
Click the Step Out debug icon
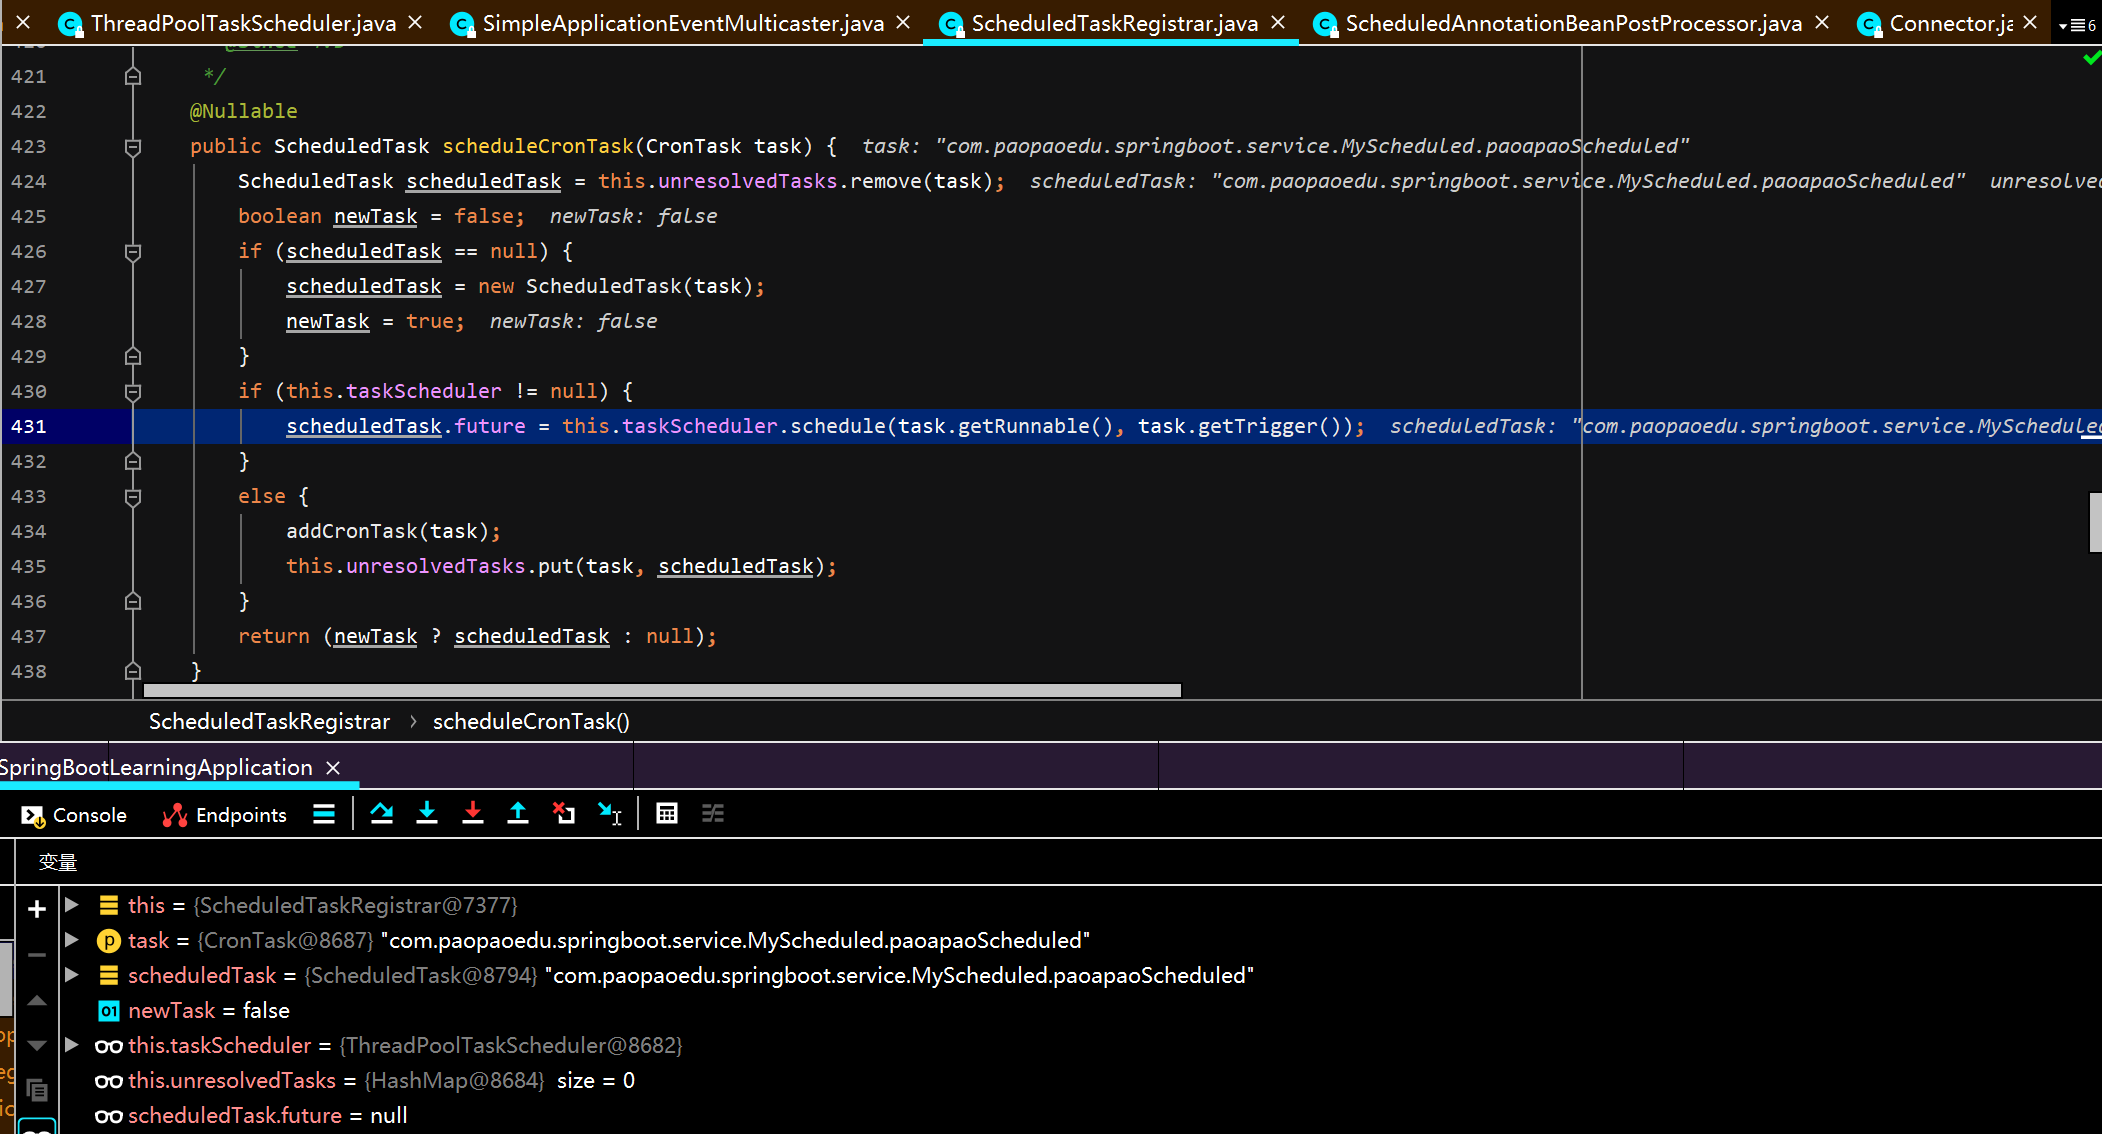point(518,814)
